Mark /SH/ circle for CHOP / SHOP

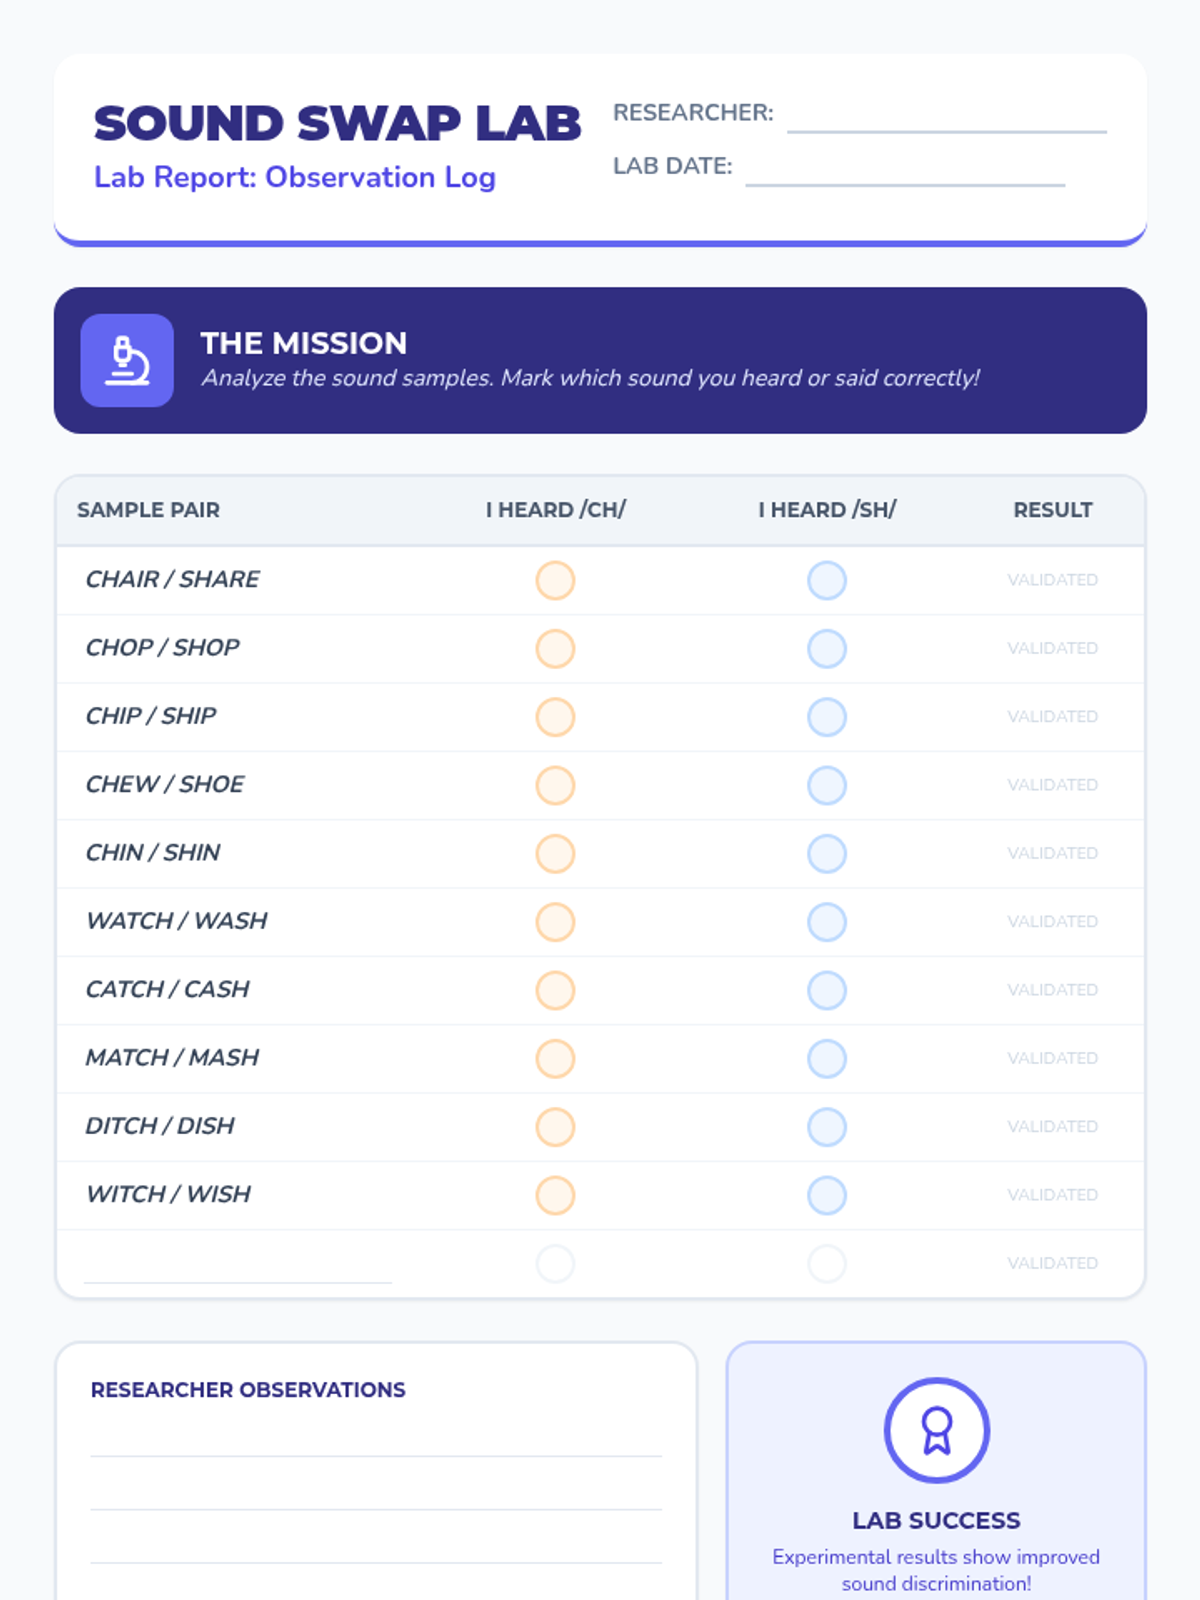827,648
